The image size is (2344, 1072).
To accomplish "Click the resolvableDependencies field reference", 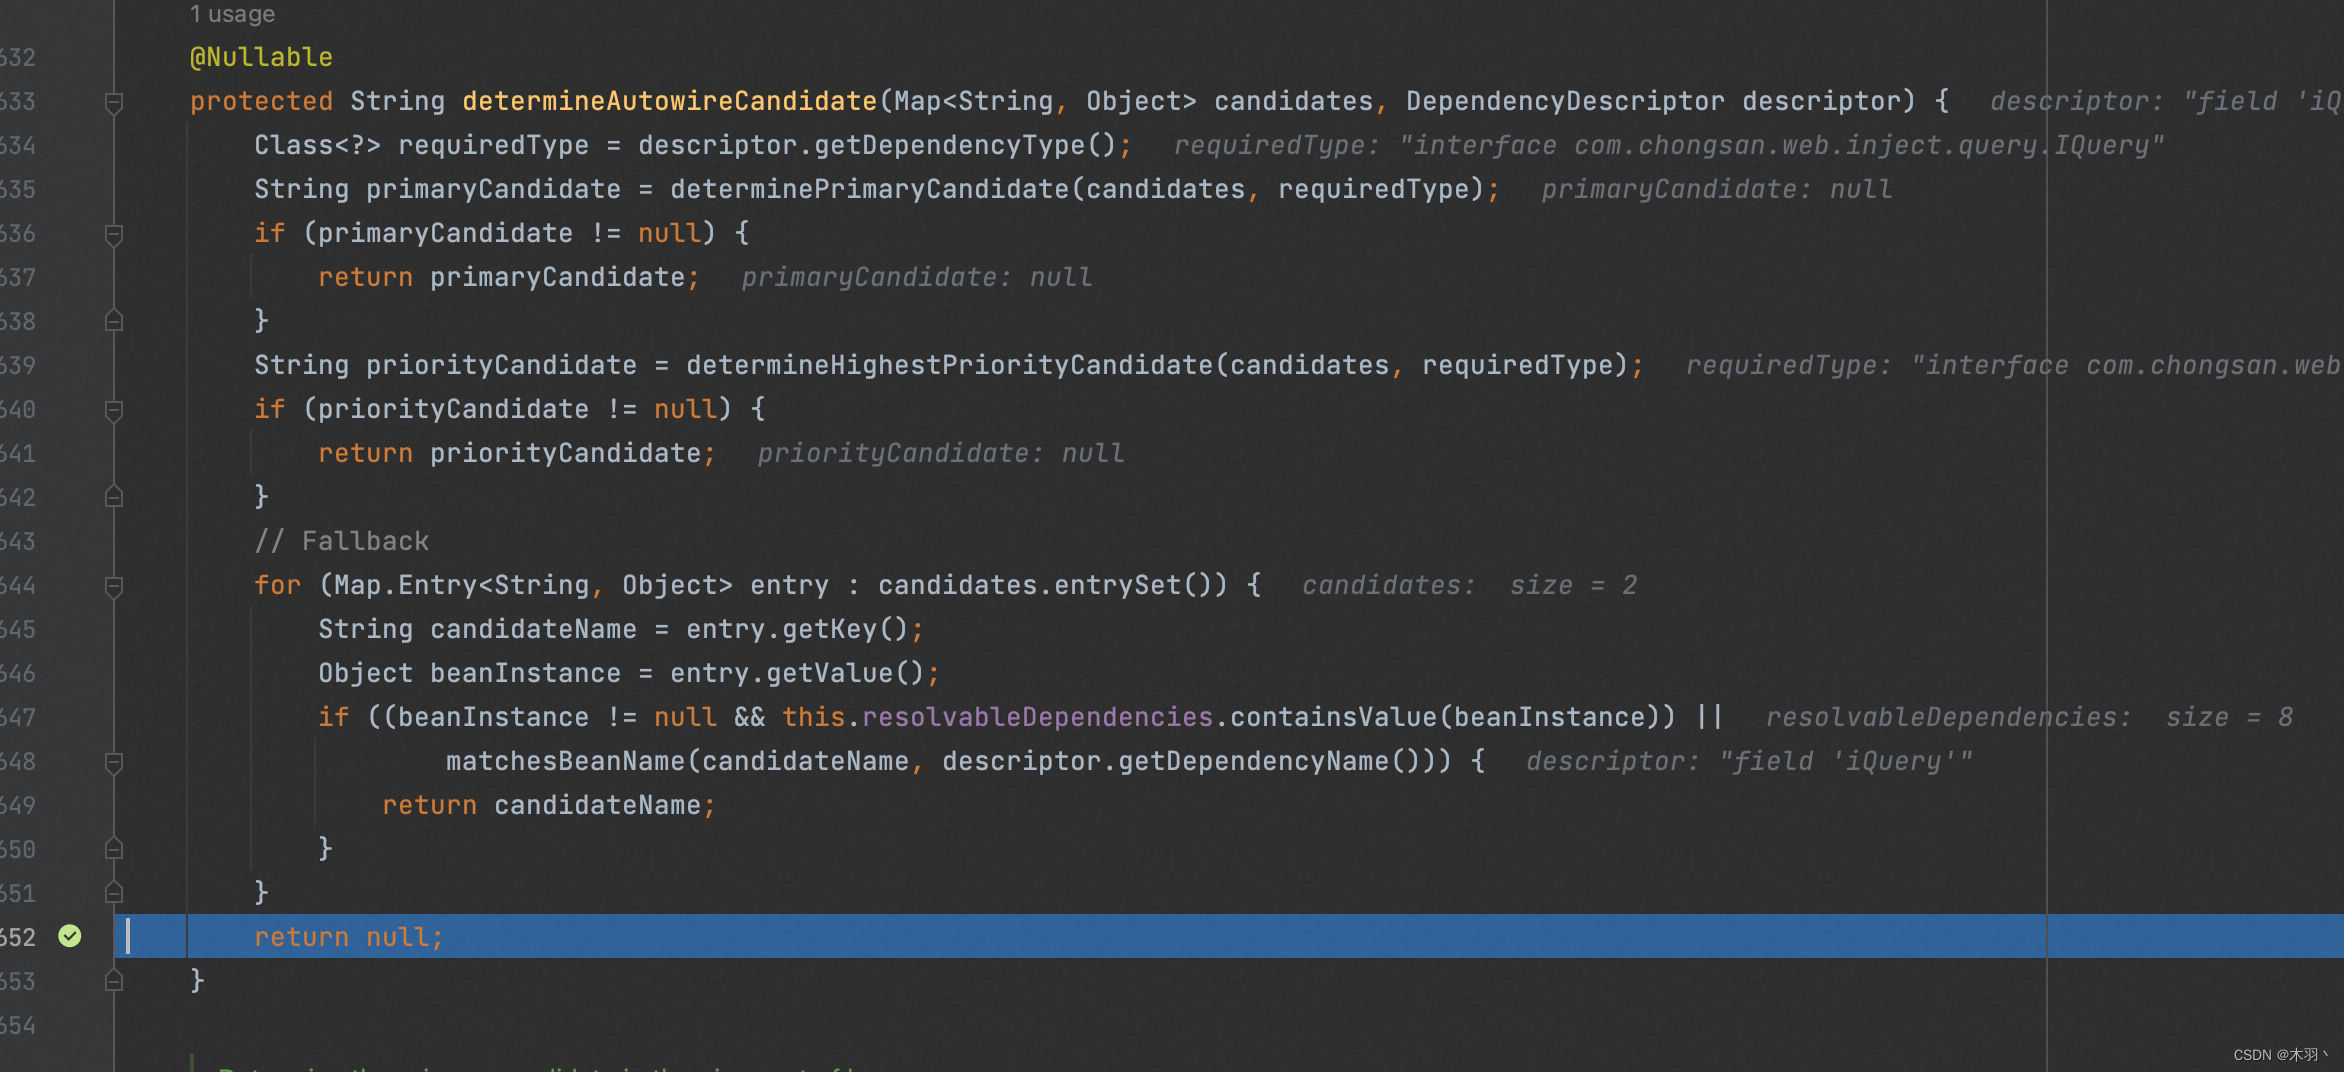I will point(1037,717).
